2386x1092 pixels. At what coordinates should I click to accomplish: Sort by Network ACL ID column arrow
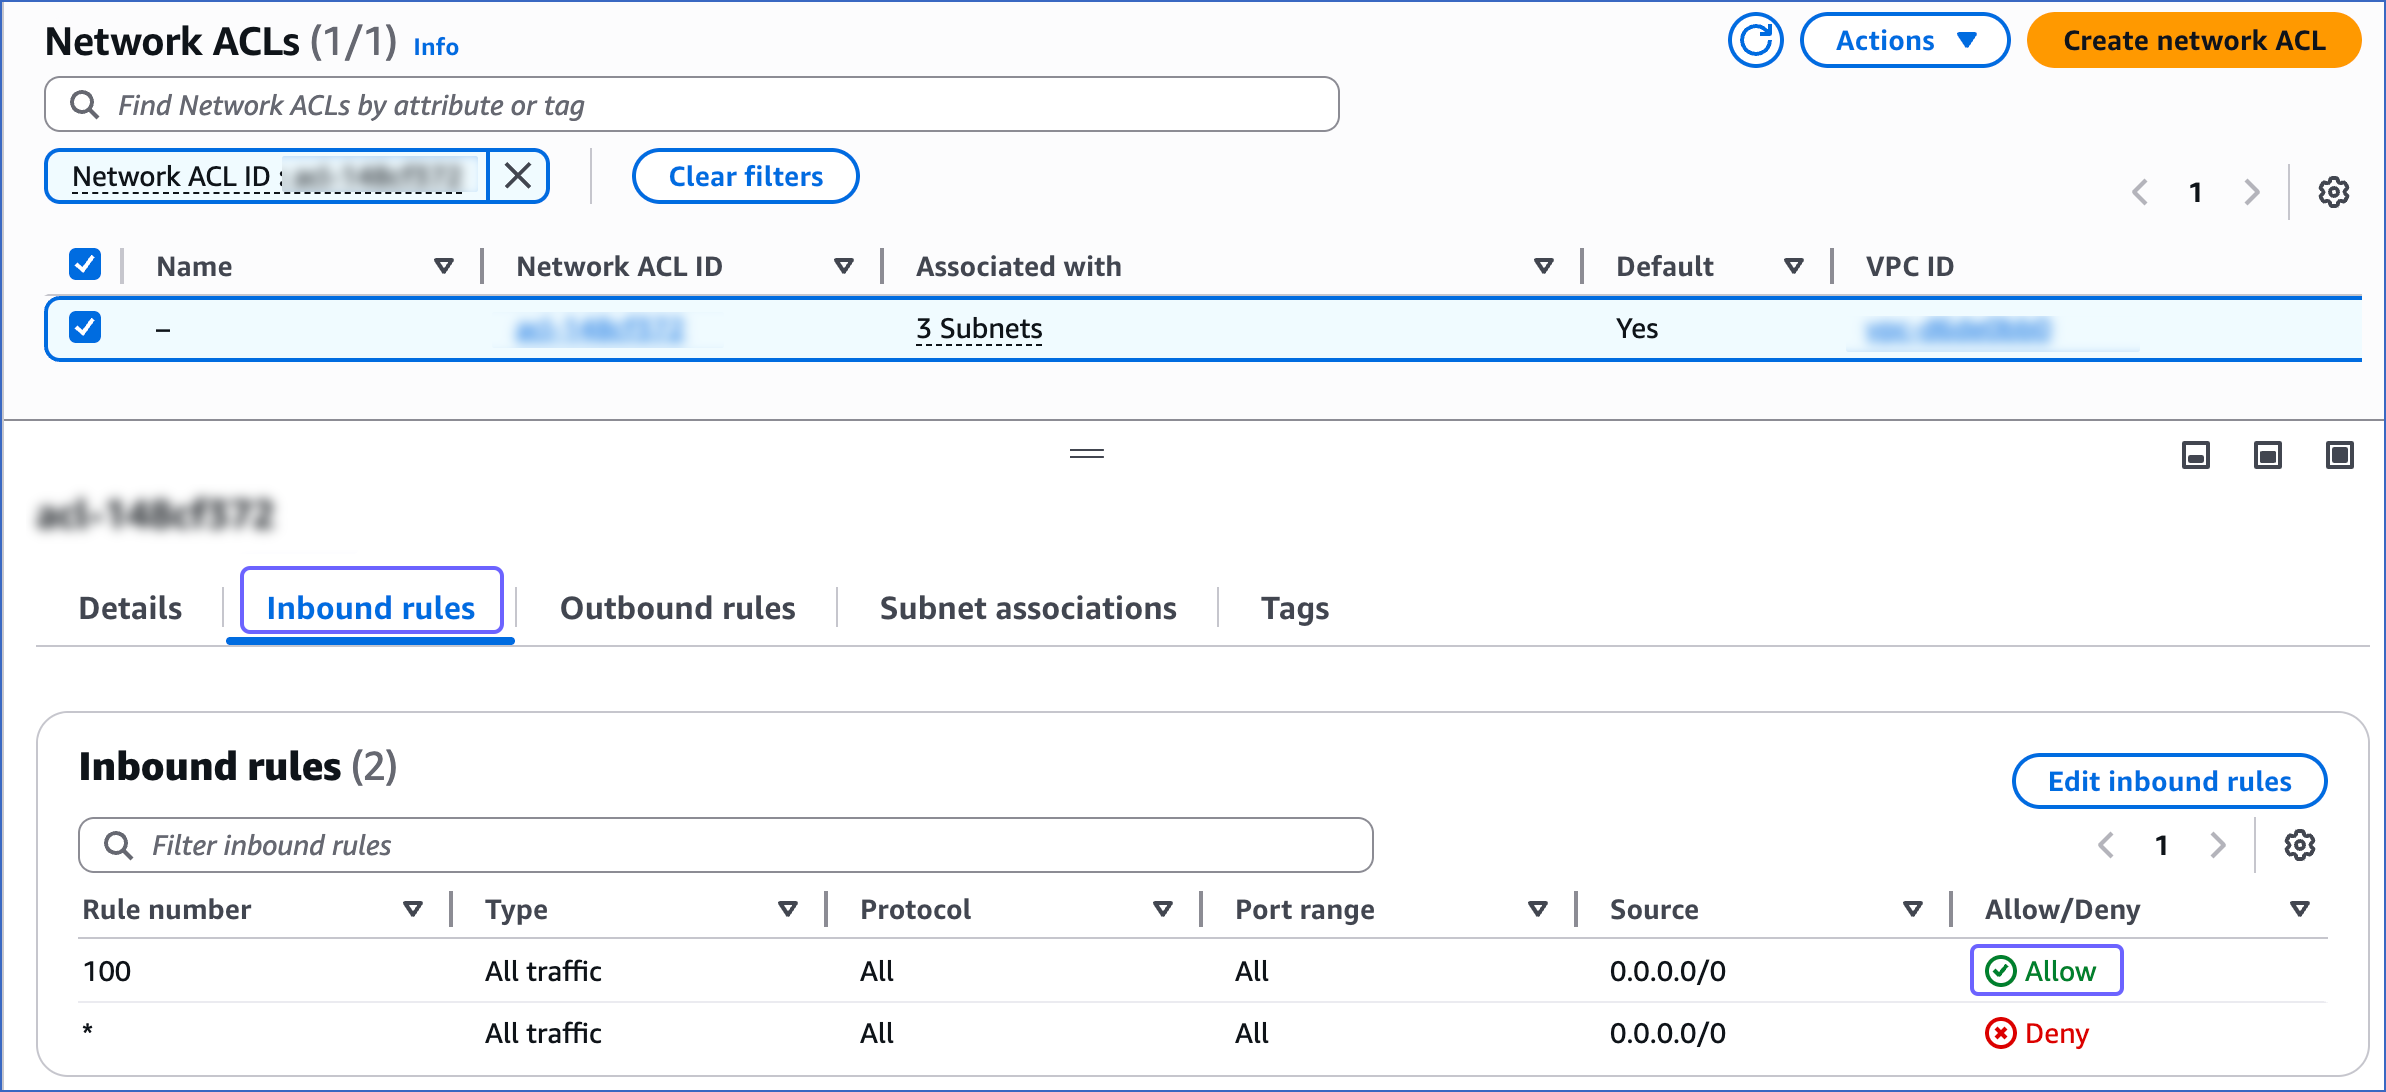(x=844, y=266)
